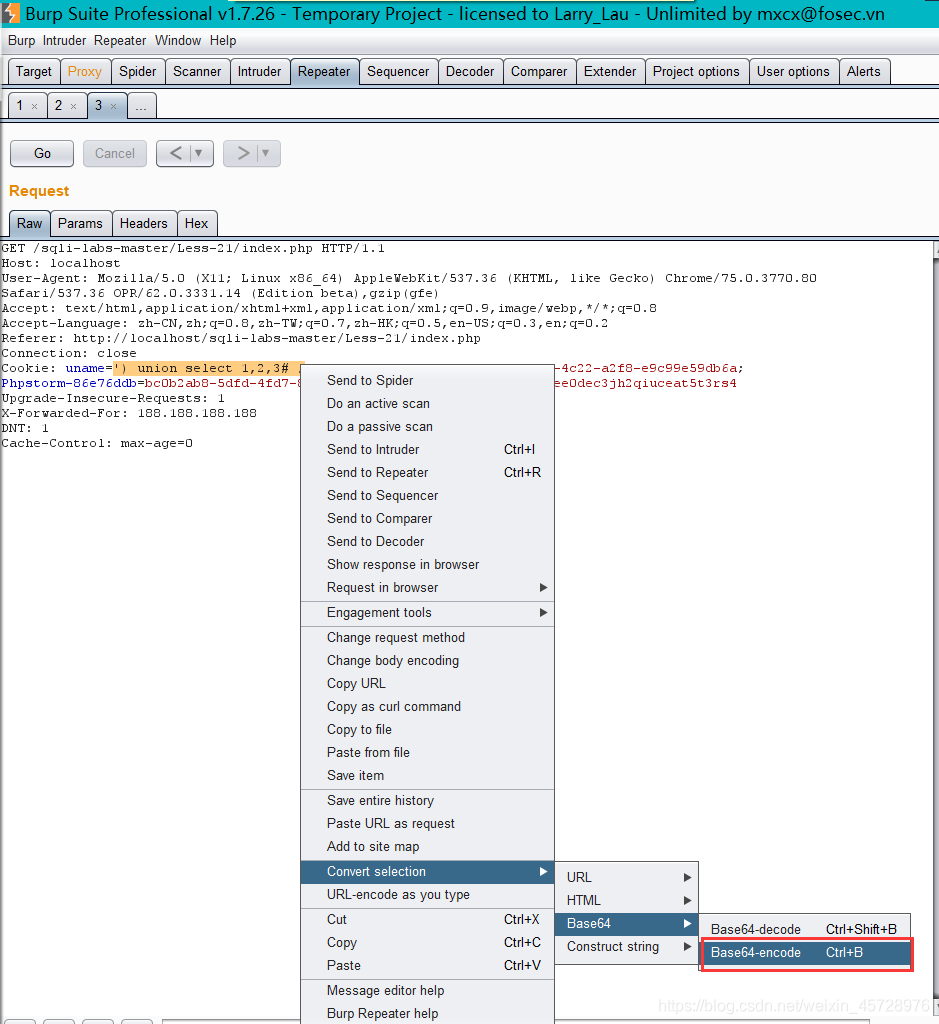This screenshot has height=1024, width=939.
Task: Expand the Base64 submenu
Action: [x=627, y=923]
